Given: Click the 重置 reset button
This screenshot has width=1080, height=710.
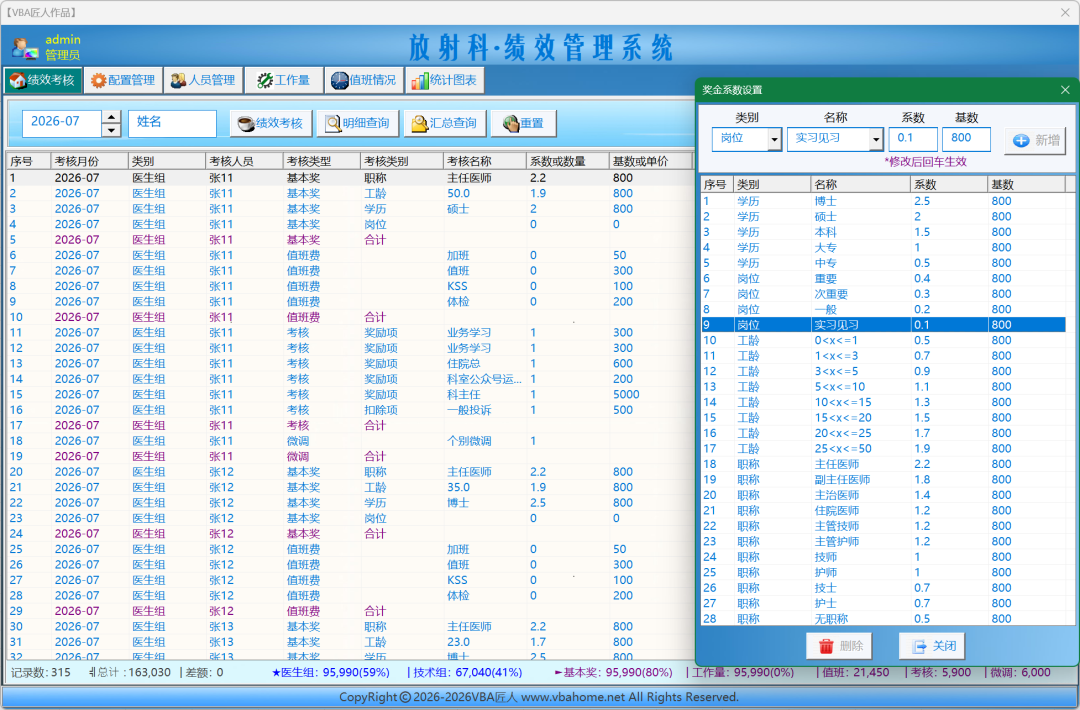Looking at the screenshot, I should coord(524,123).
